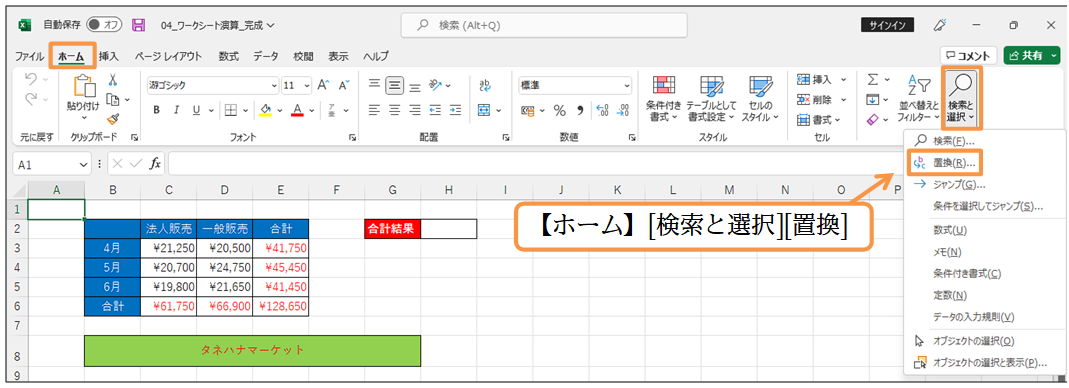Click the Decrease Indent icon
The width and height of the screenshot is (1069, 388).
[x=435, y=110]
